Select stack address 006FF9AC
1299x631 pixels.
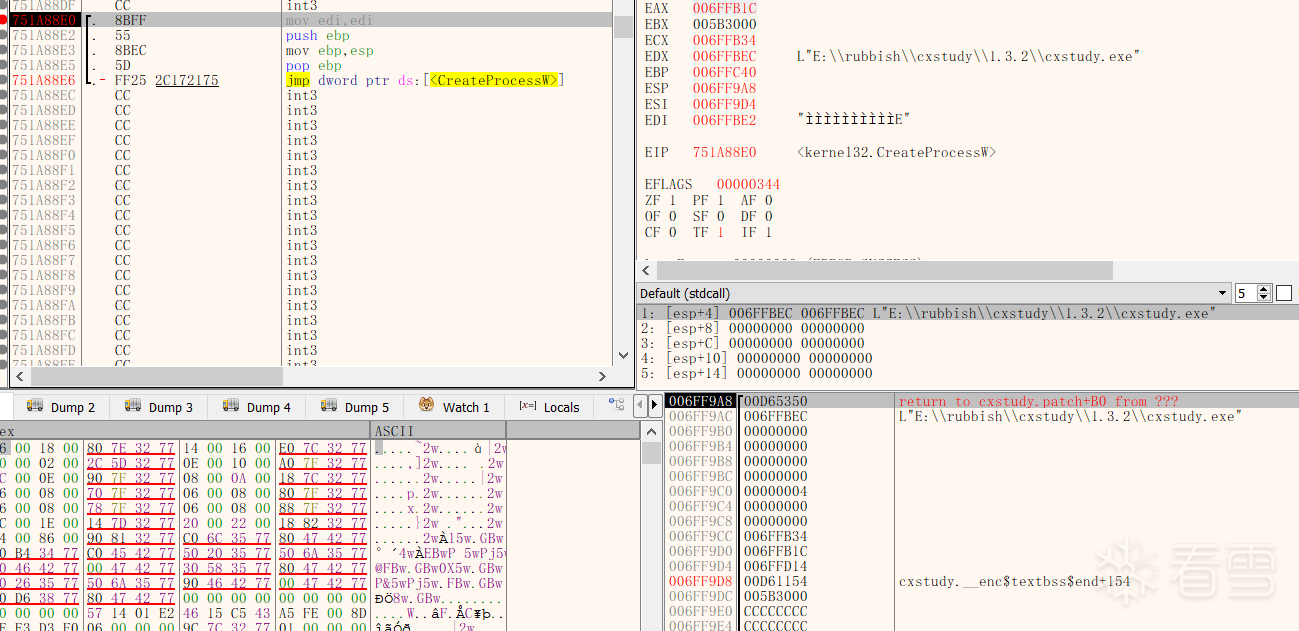[x=700, y=416]
